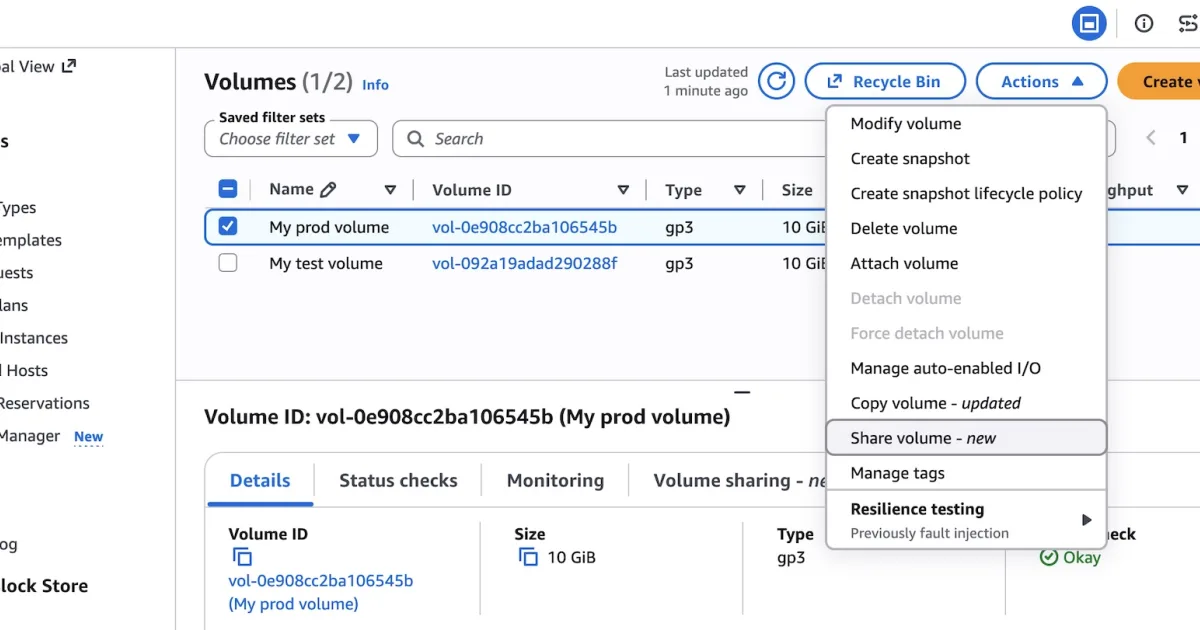Open volume link vol-0e908cc2ba106545b in table
1200x630 pixels.
[524, 227]
